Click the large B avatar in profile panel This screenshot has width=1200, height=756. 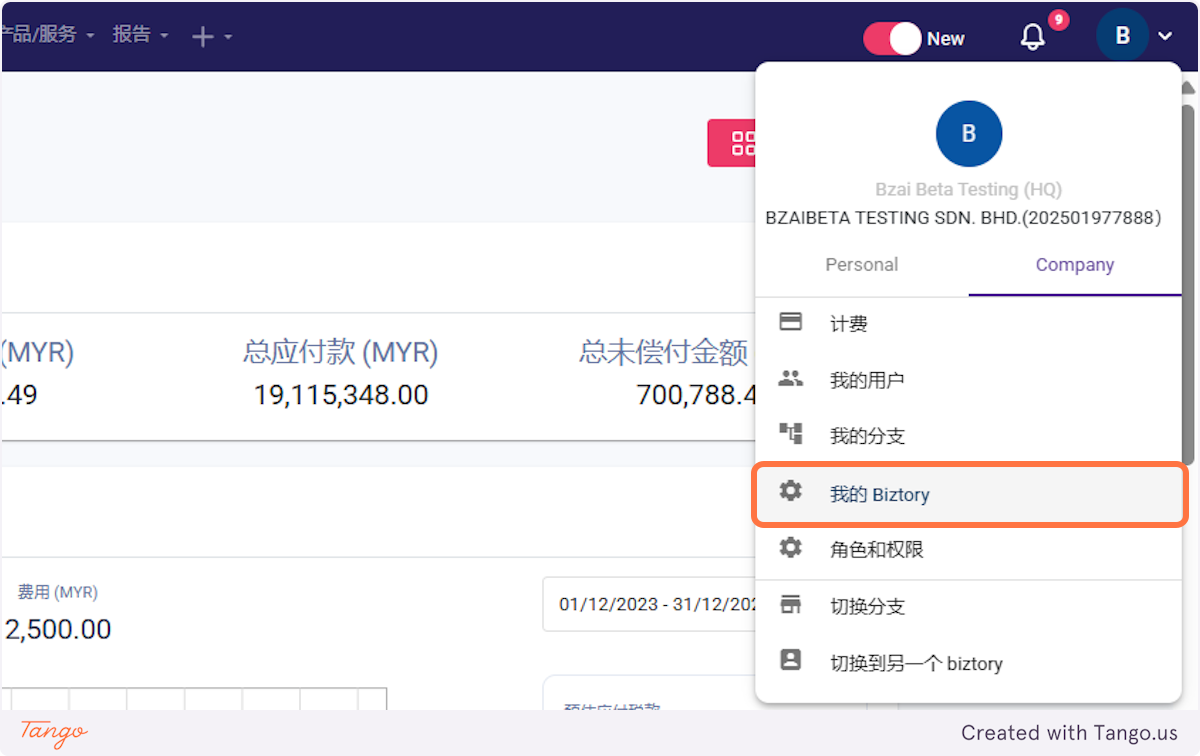click(x=969, y=134)
